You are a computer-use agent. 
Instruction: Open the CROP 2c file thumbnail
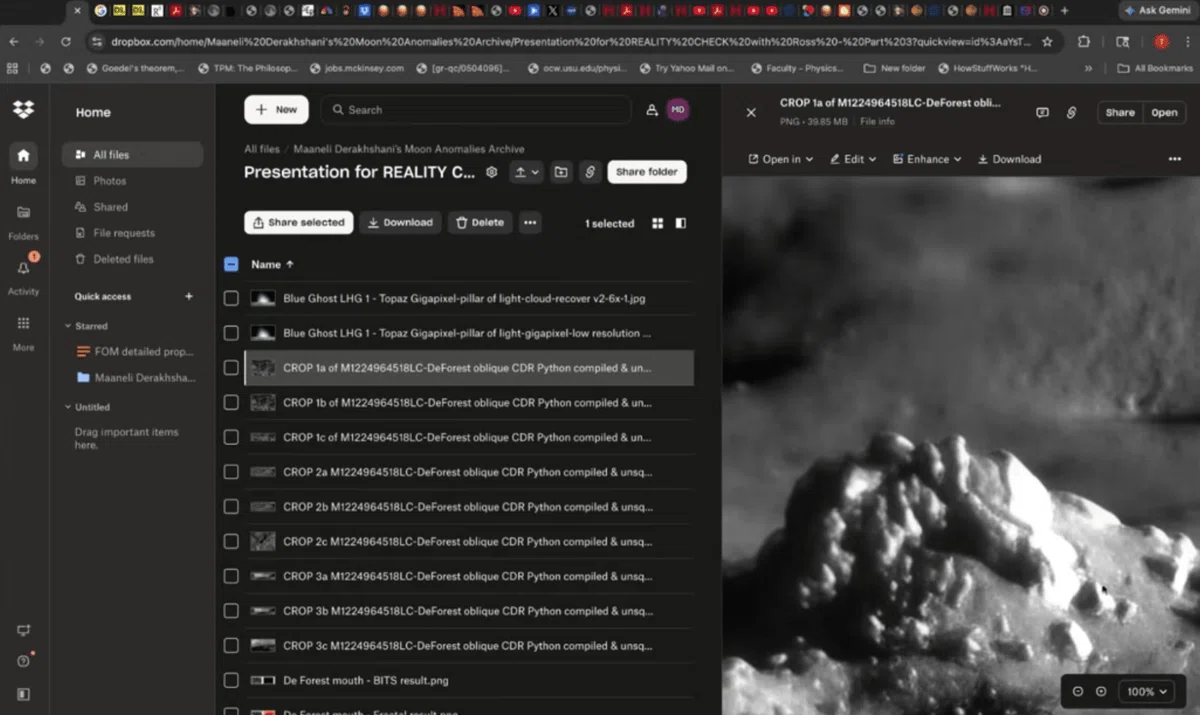point(263,541)
